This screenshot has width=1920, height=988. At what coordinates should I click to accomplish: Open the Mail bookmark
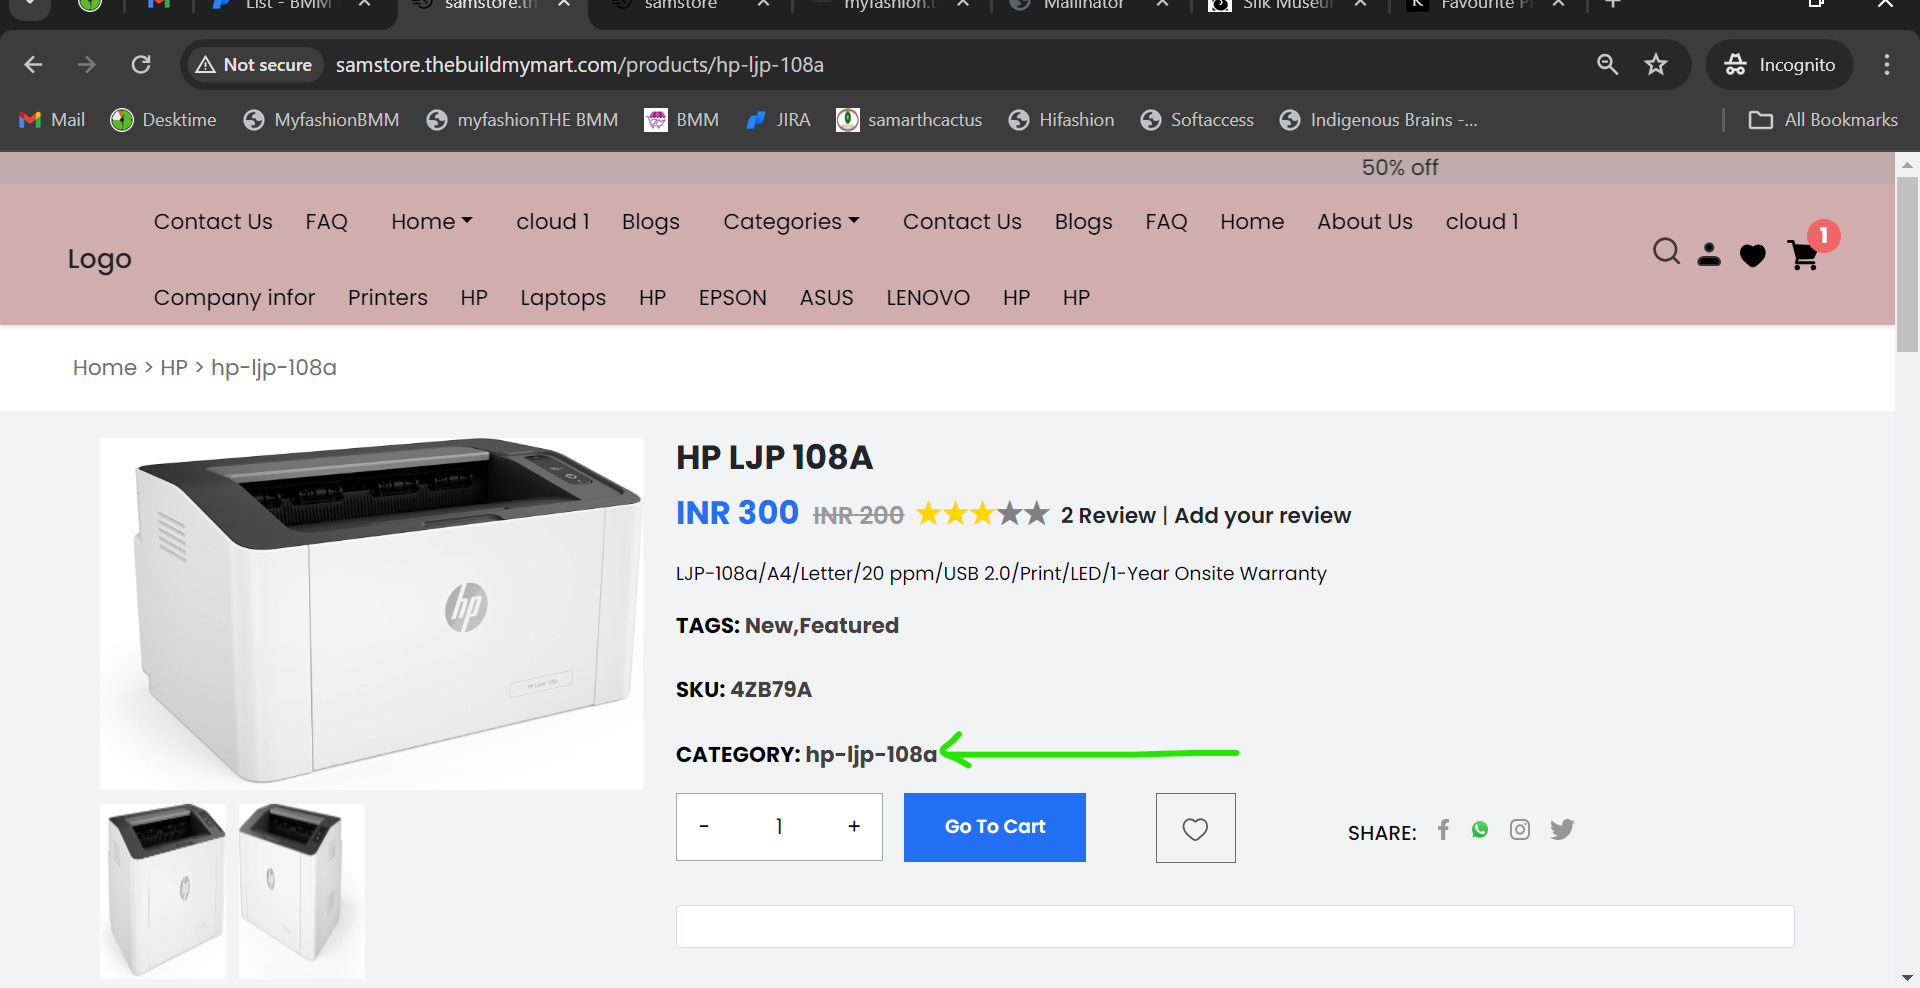52,120
